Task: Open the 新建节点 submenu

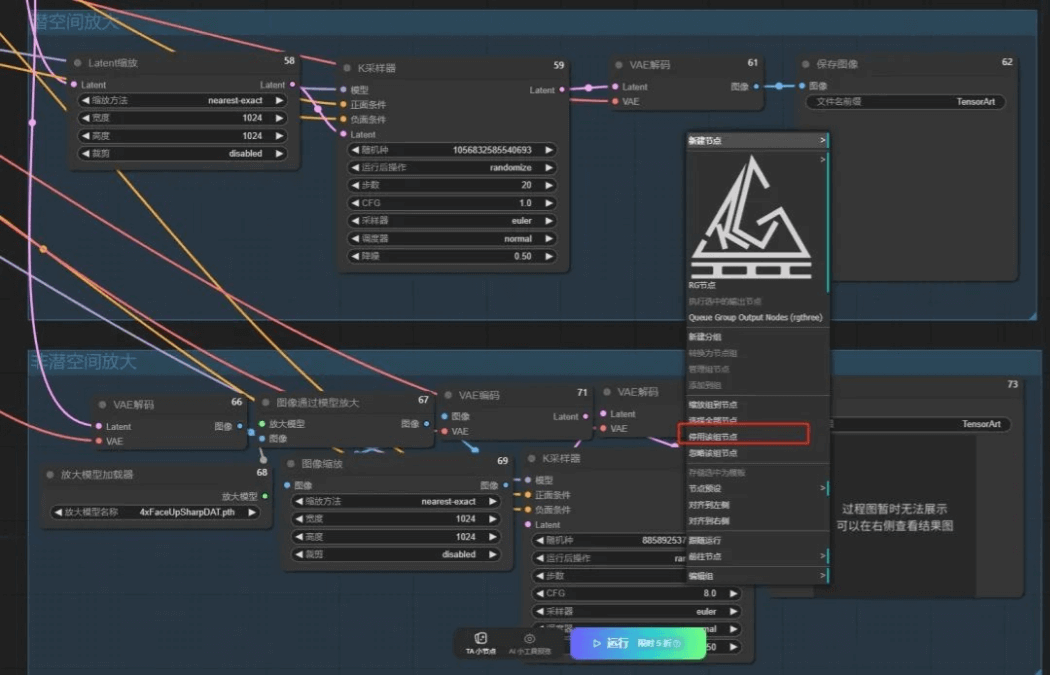Action: [757, 141]
